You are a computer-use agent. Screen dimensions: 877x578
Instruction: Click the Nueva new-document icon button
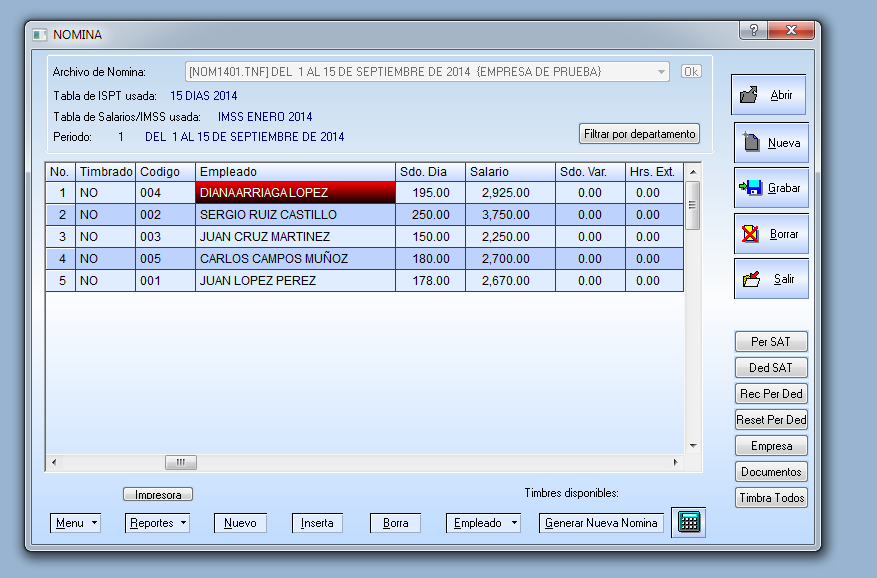click(x=770, y=143)
